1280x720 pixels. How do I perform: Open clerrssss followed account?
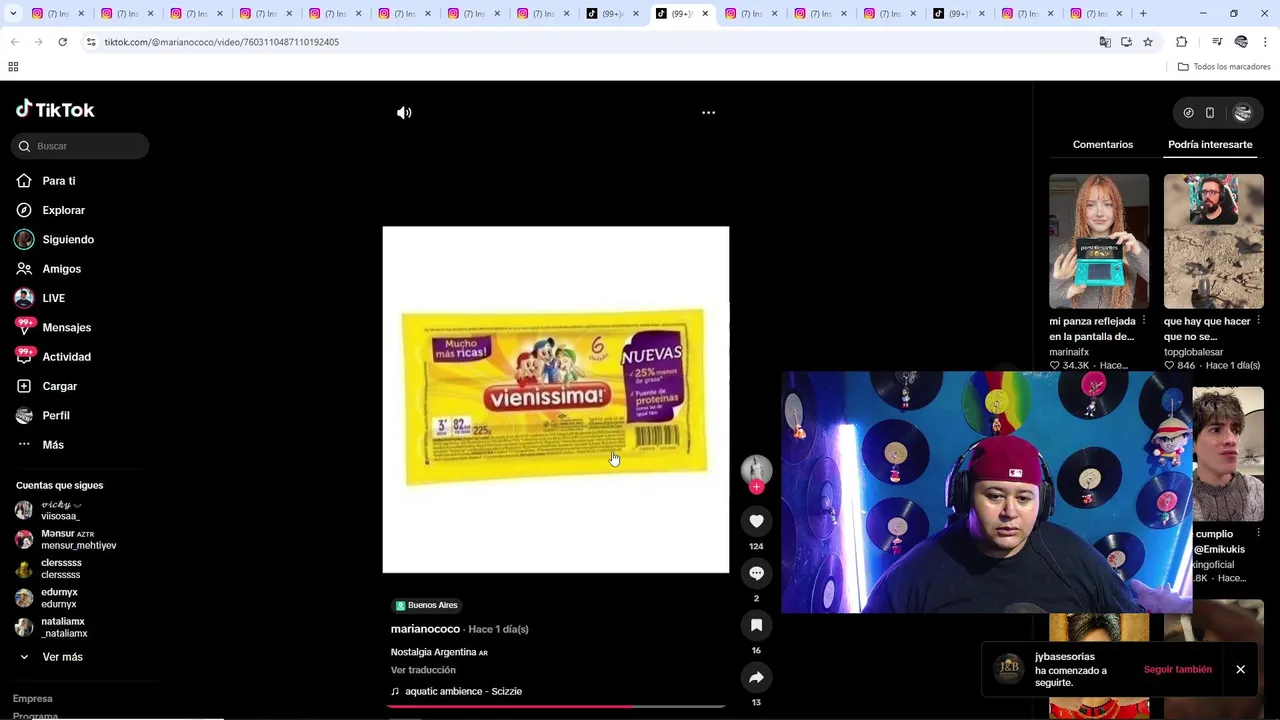coord(60,569)
